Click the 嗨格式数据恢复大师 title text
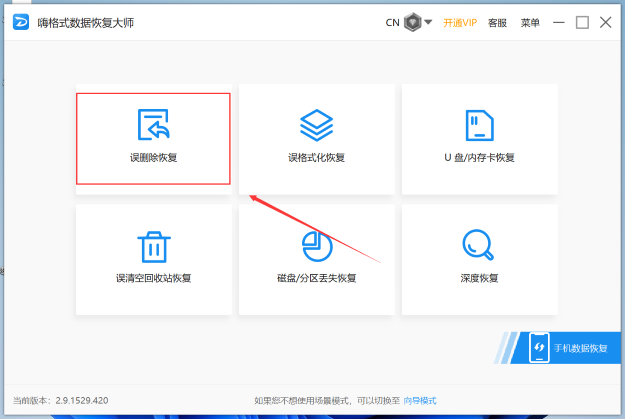 coord(86,23)
